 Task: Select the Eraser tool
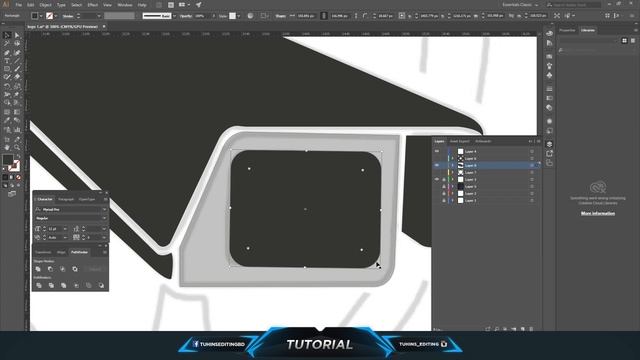(17, 77)
